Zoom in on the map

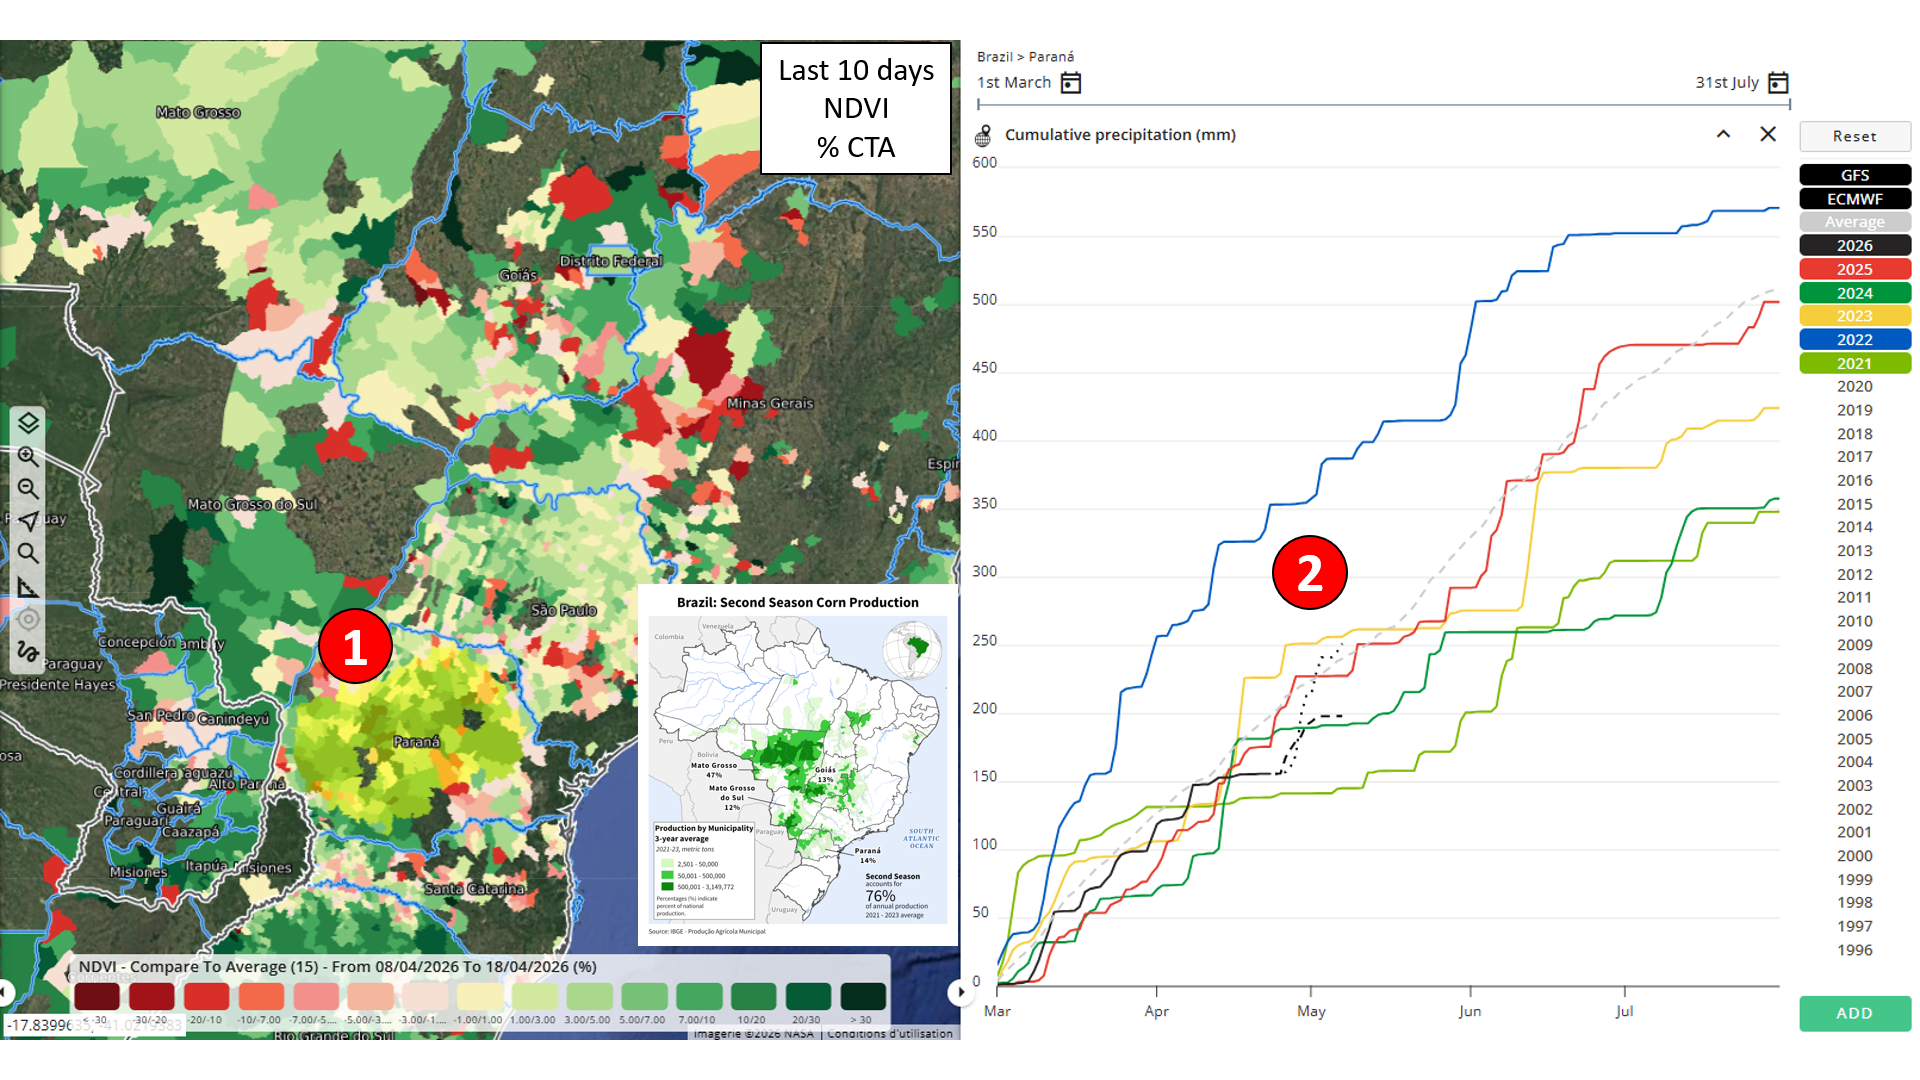click(x=28, y=456)
